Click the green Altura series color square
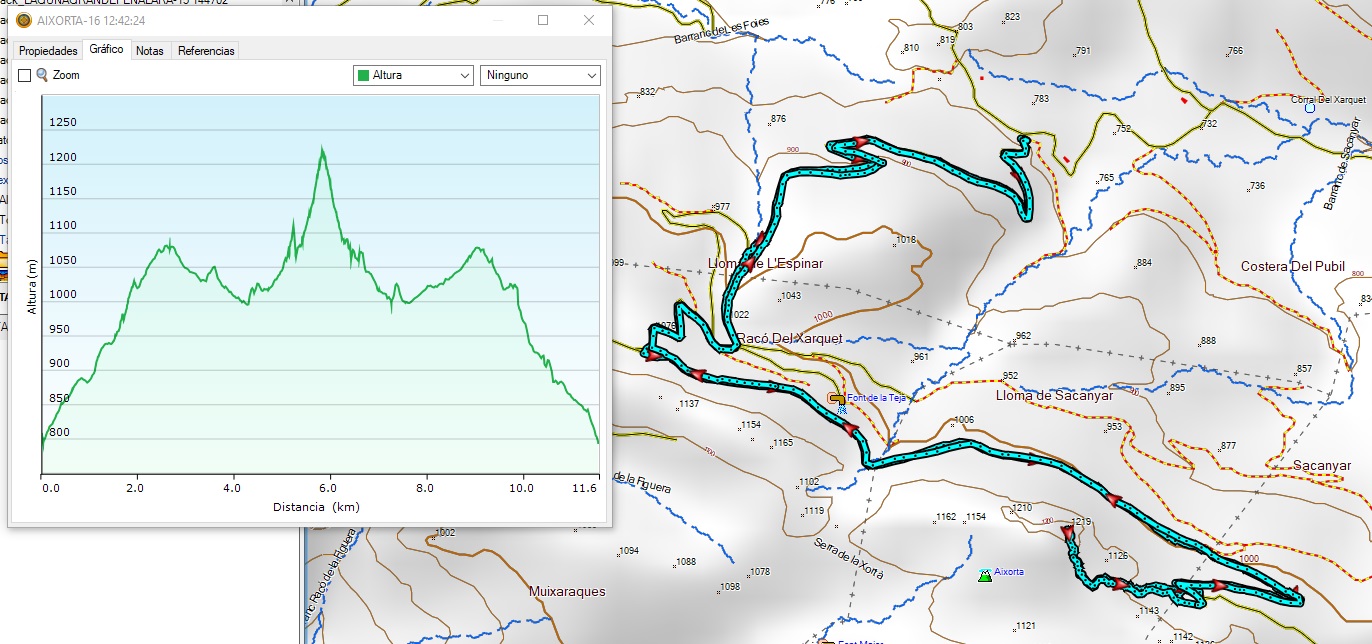This screenshot has height=644, width=1372. 364,75
